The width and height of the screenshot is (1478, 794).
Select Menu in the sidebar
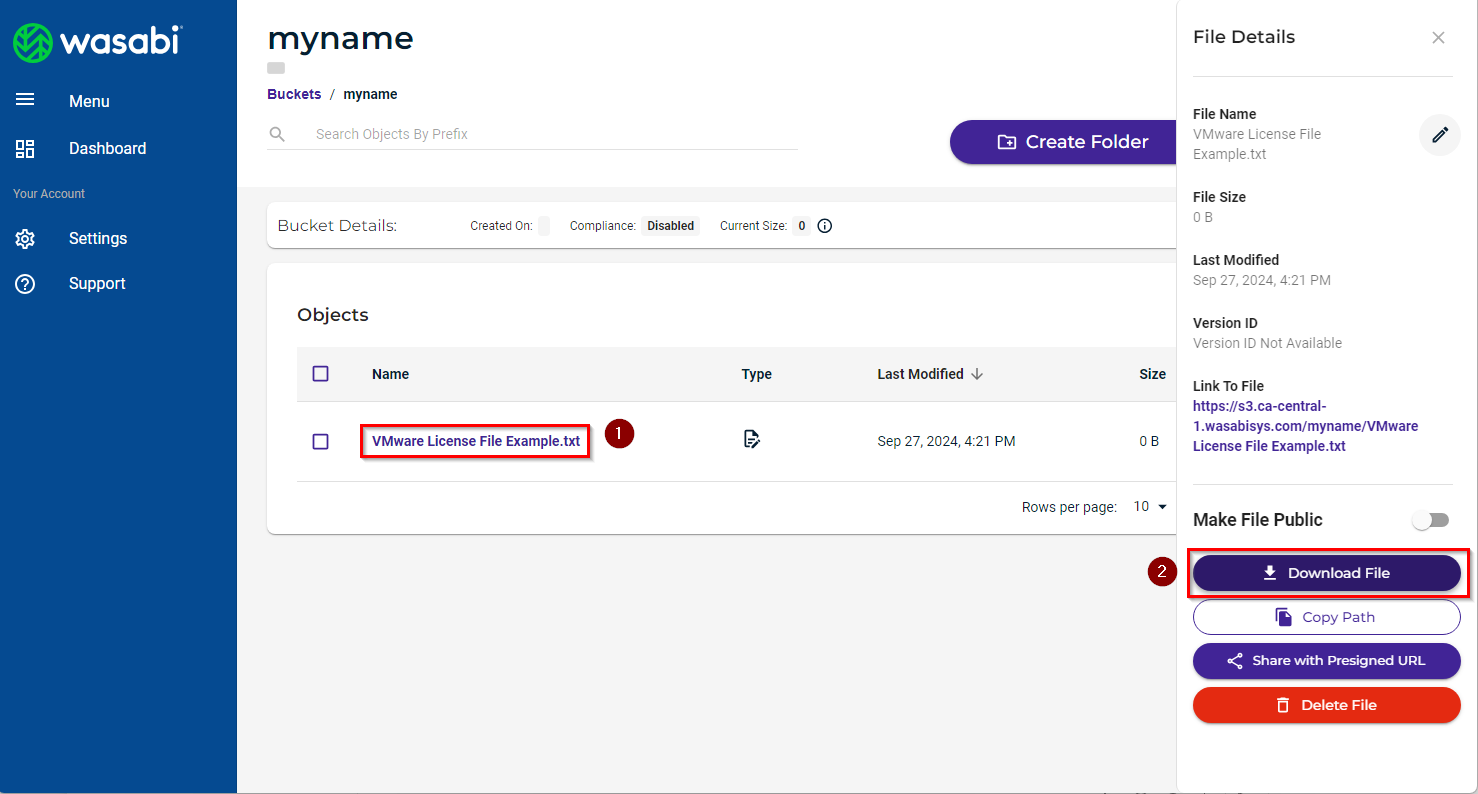coord(89,101)
